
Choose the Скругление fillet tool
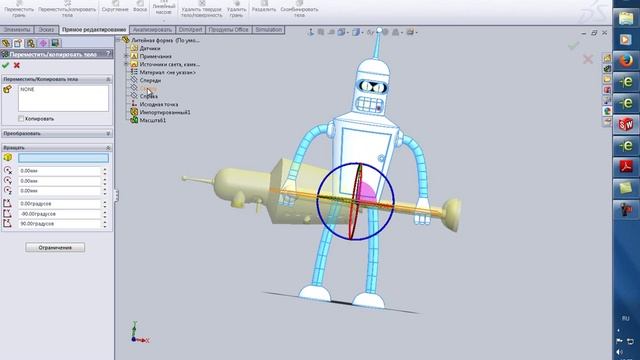[115, 7]
